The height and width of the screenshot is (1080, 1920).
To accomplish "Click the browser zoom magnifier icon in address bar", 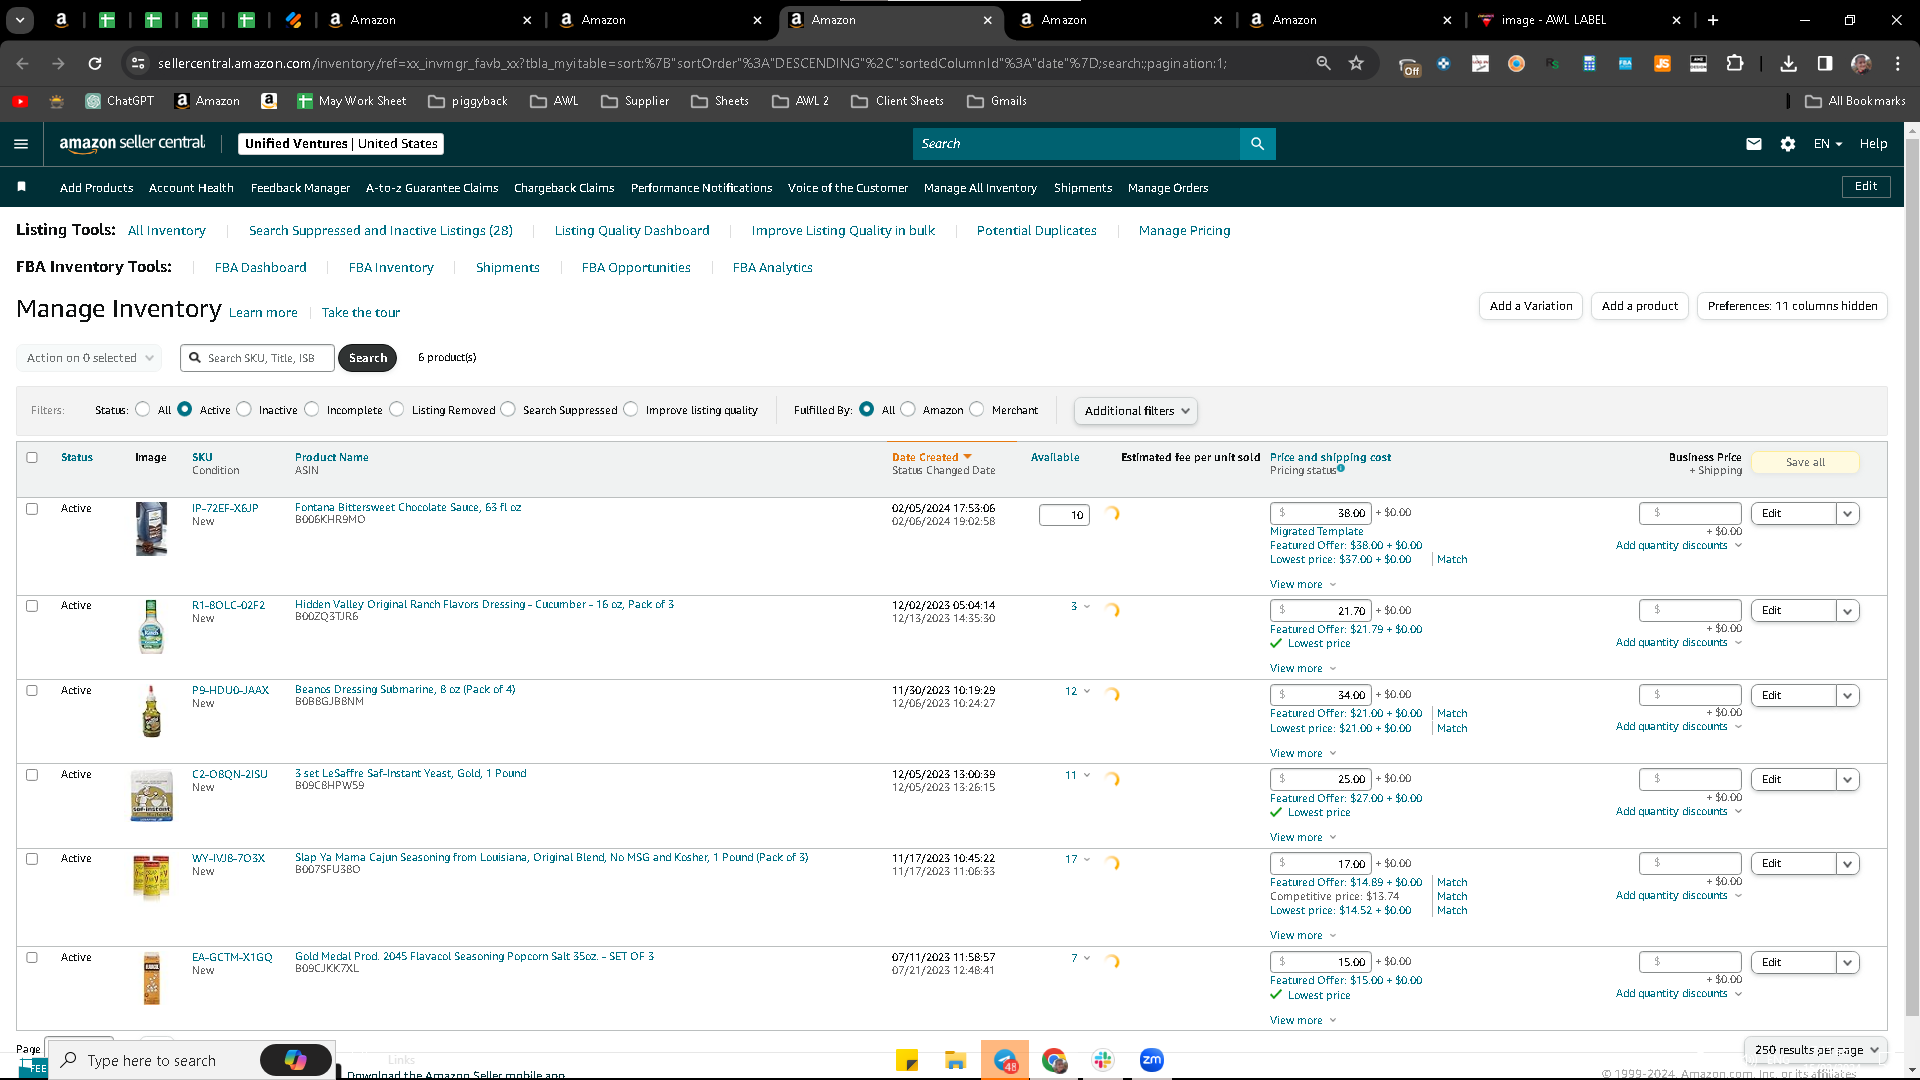I will 1323,63.
